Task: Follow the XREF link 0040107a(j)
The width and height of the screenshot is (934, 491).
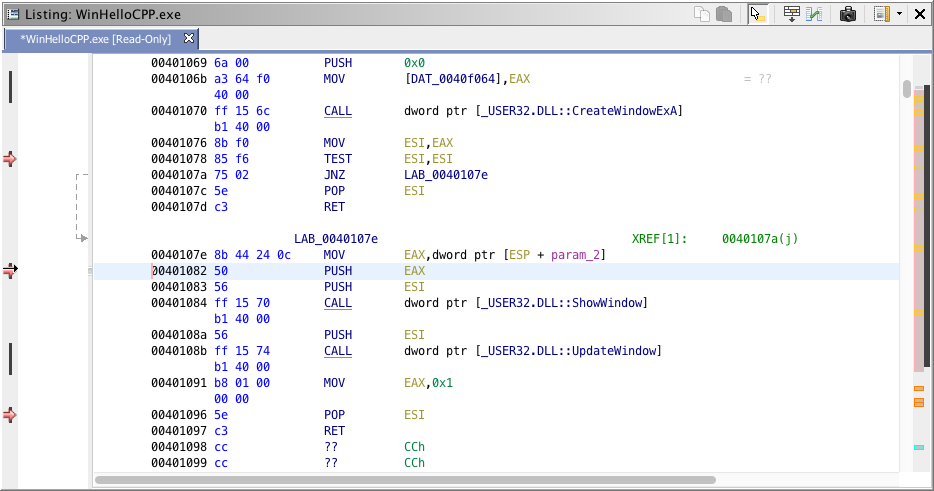Action: coord(759,239)
